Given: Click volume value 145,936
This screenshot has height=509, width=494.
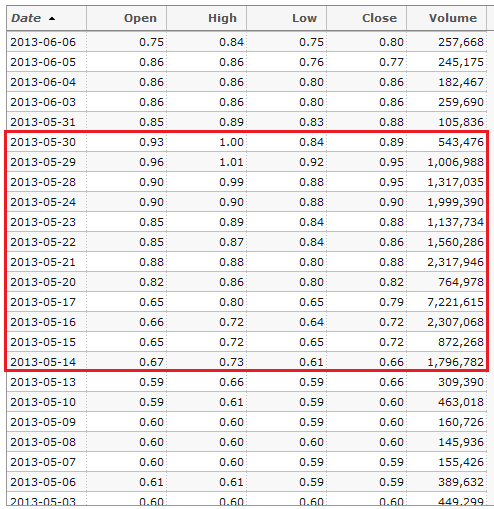Looking at the screenshot, I should pos(461,442).
